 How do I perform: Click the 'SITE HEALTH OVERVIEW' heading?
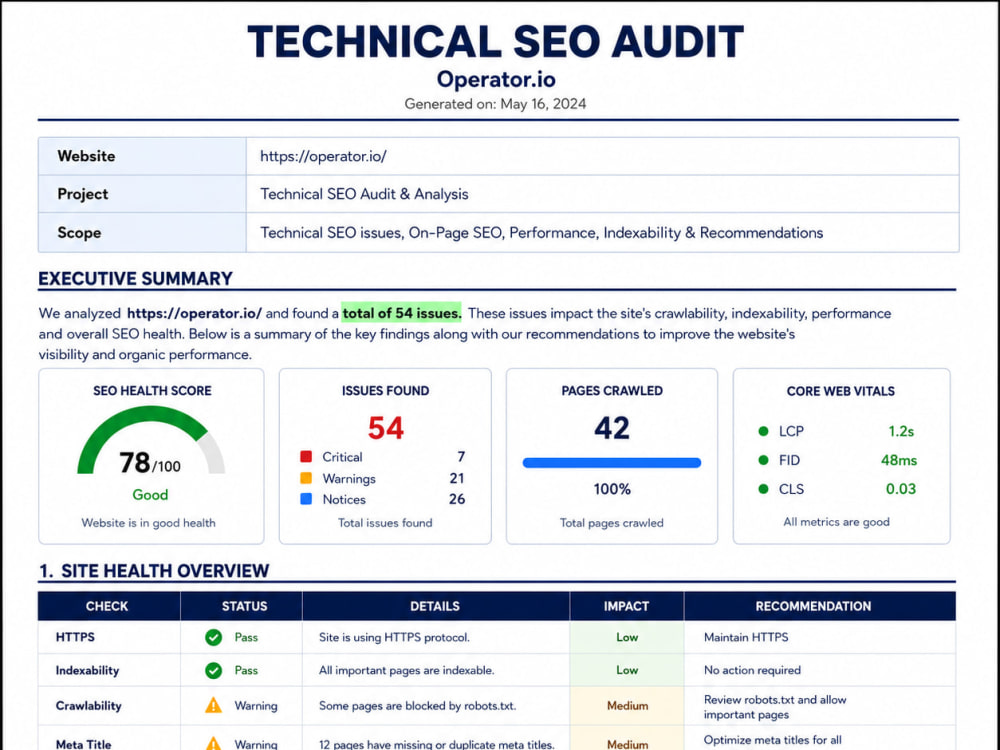[x=165, y=571]
